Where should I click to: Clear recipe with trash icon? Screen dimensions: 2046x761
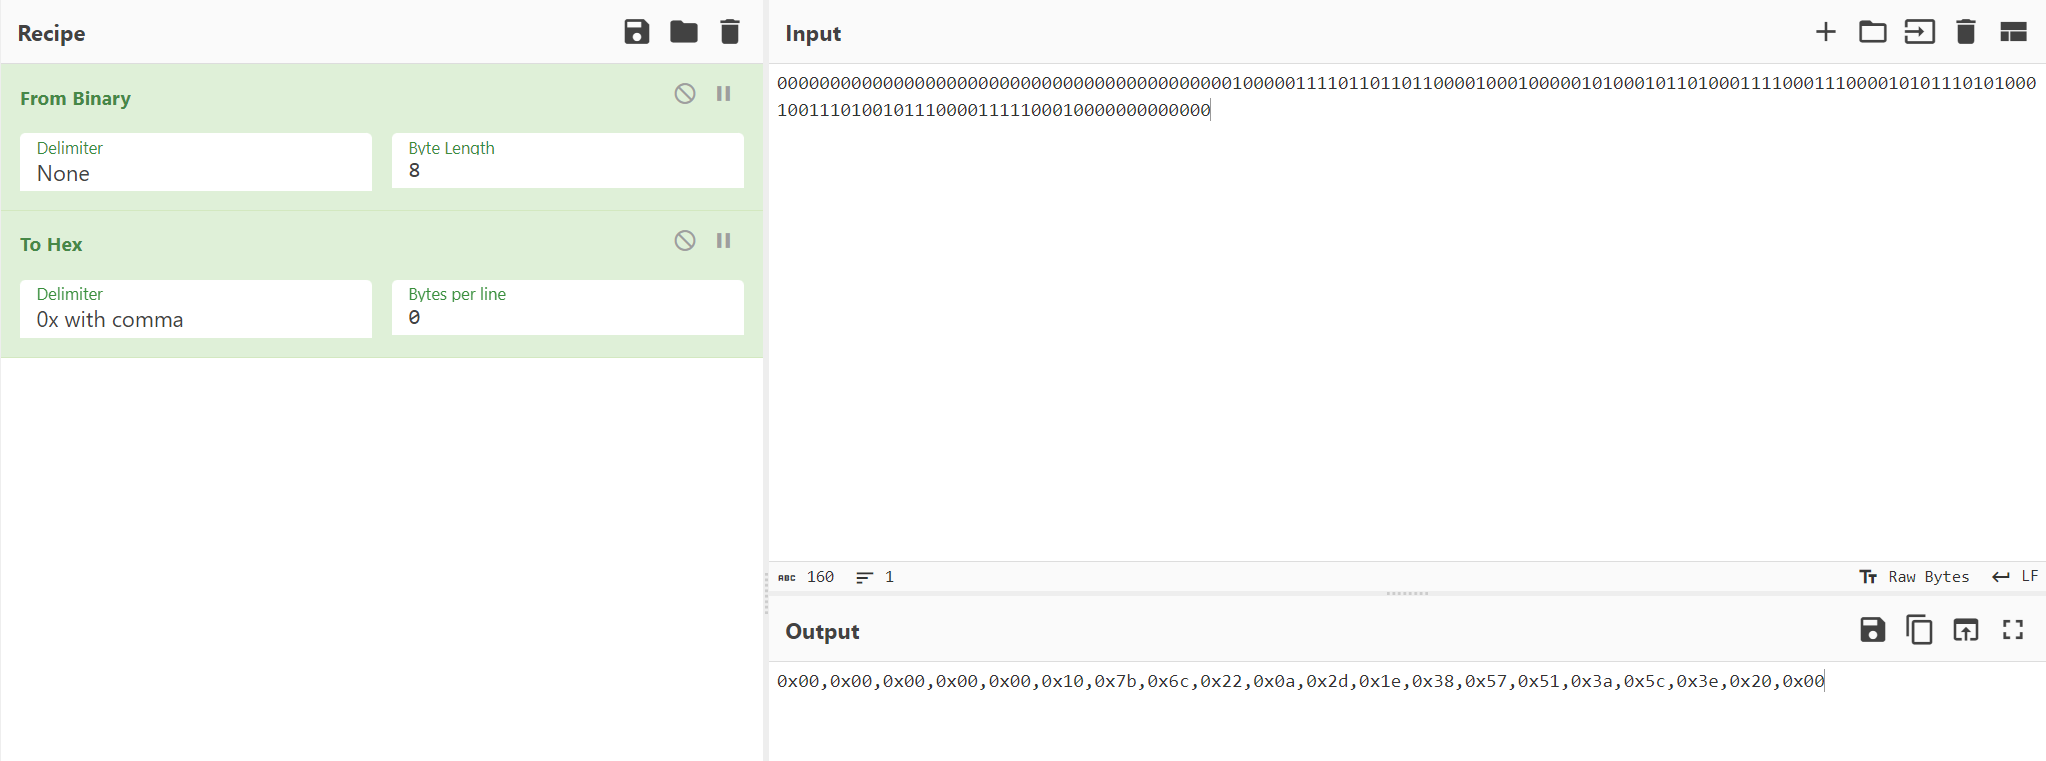[x=730, y=32]
